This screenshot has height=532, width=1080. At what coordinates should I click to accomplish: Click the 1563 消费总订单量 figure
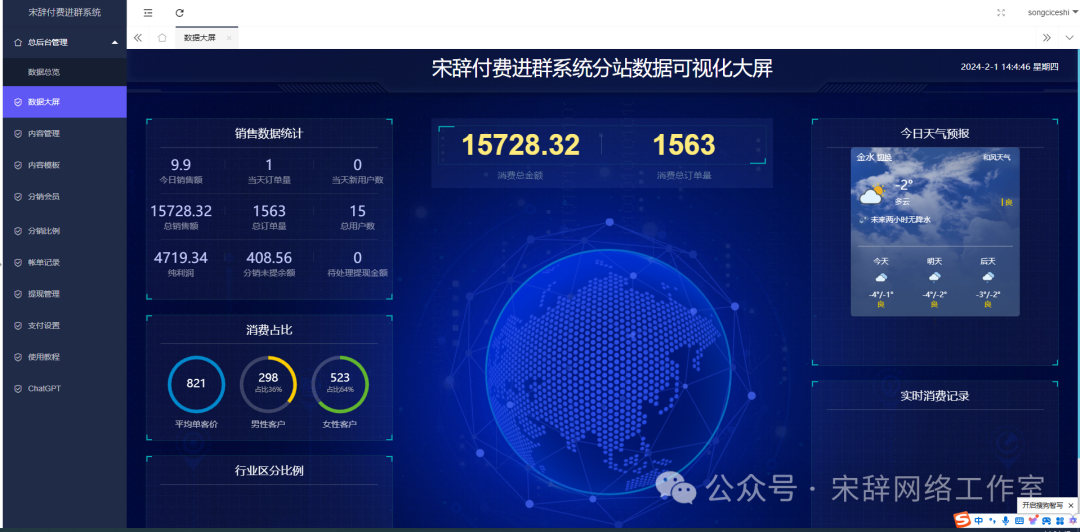coord(684,145)
